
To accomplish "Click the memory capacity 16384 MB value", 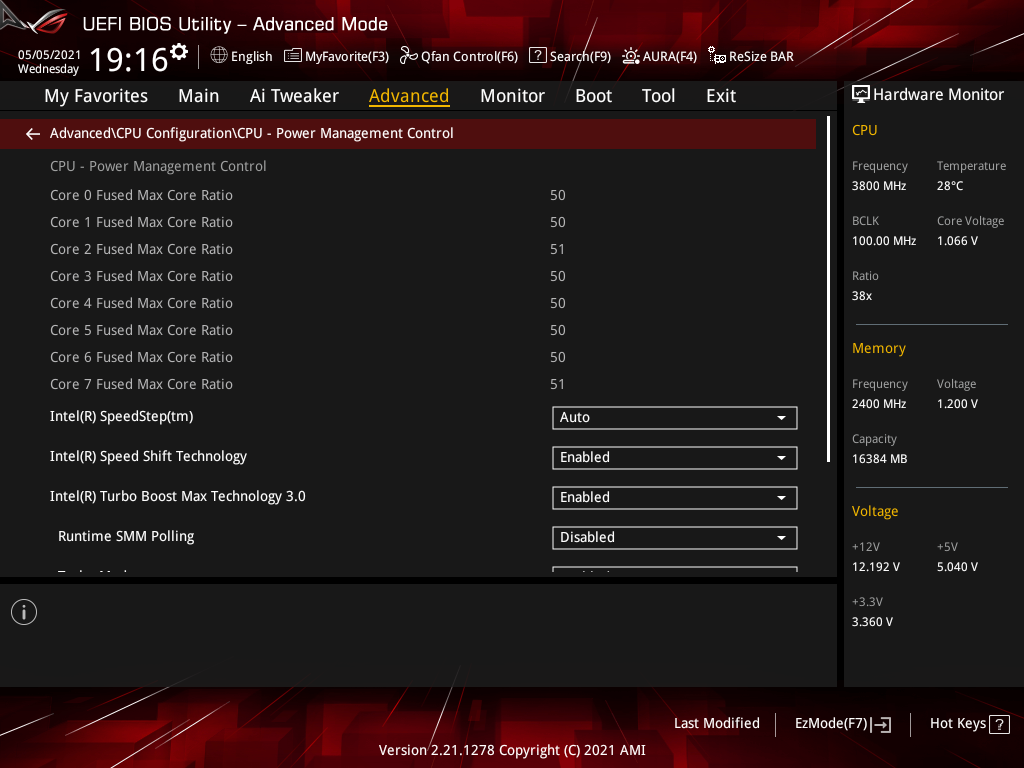I will click(x=879, y=459).
